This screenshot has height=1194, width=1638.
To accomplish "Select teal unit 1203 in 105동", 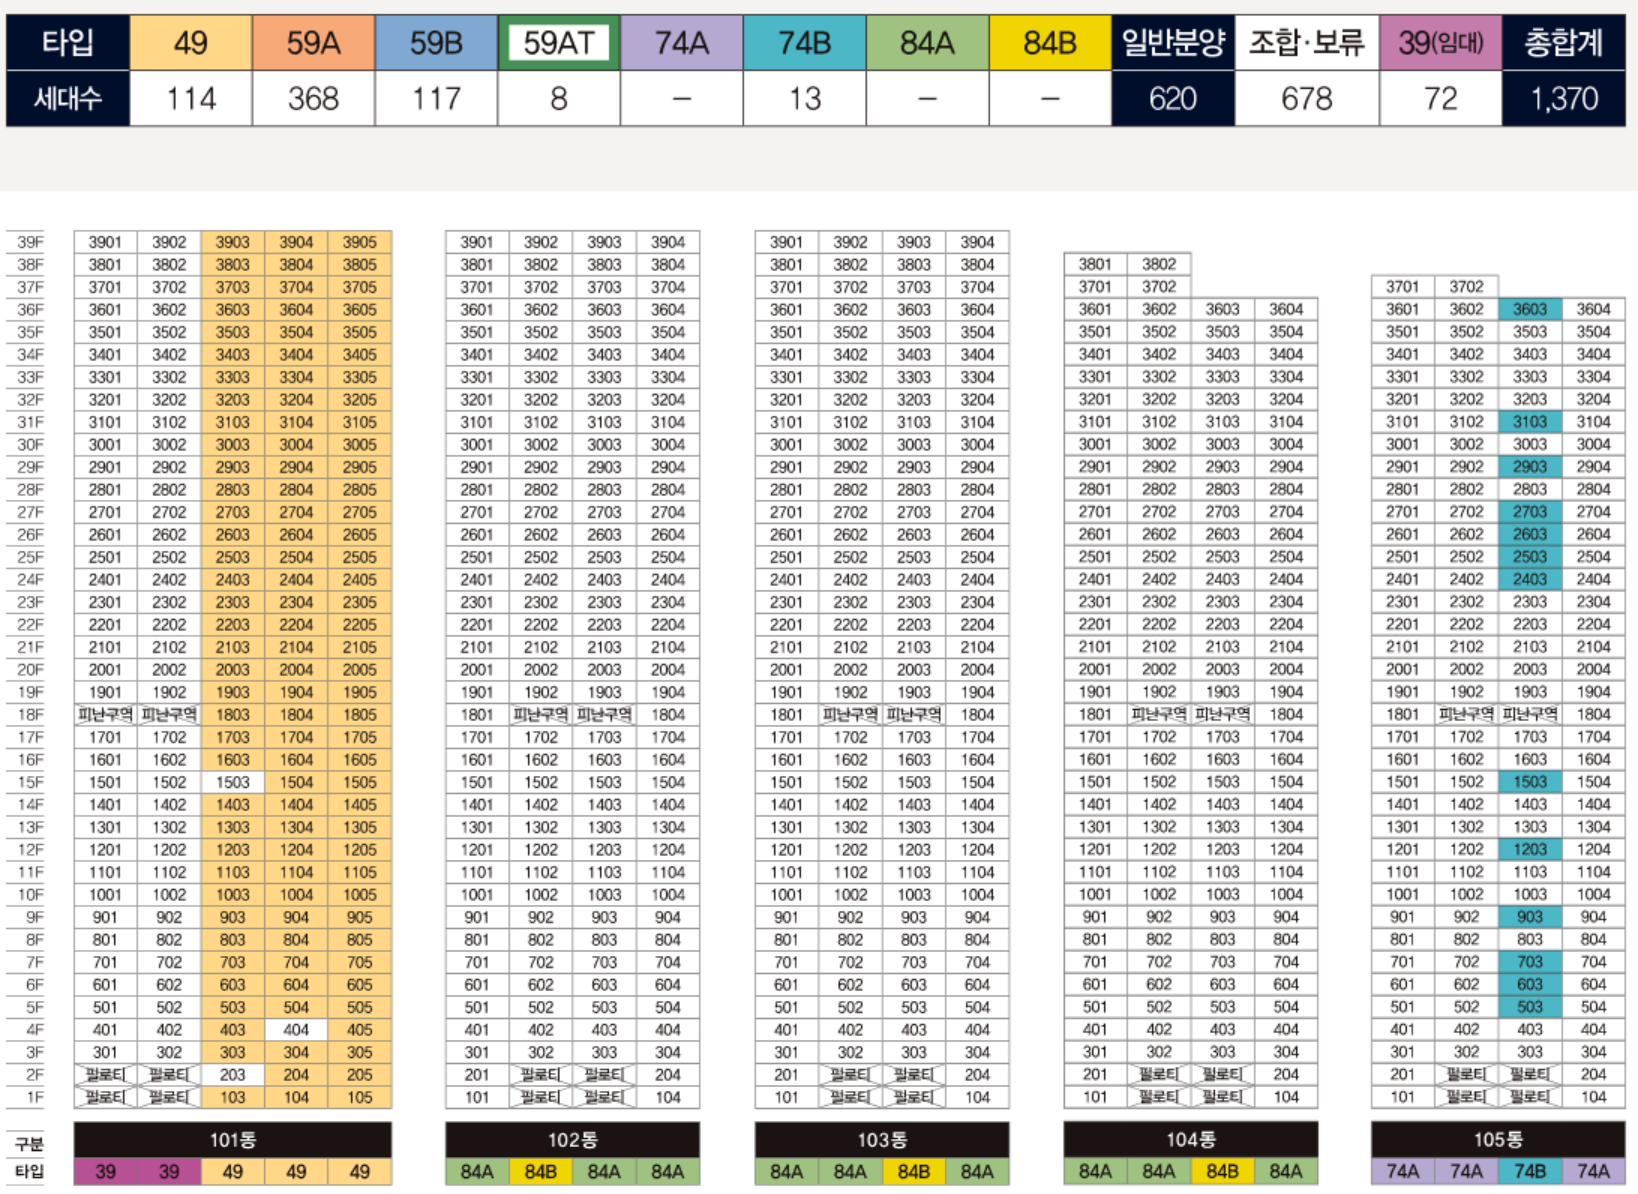I will (x=1530, y=849).
